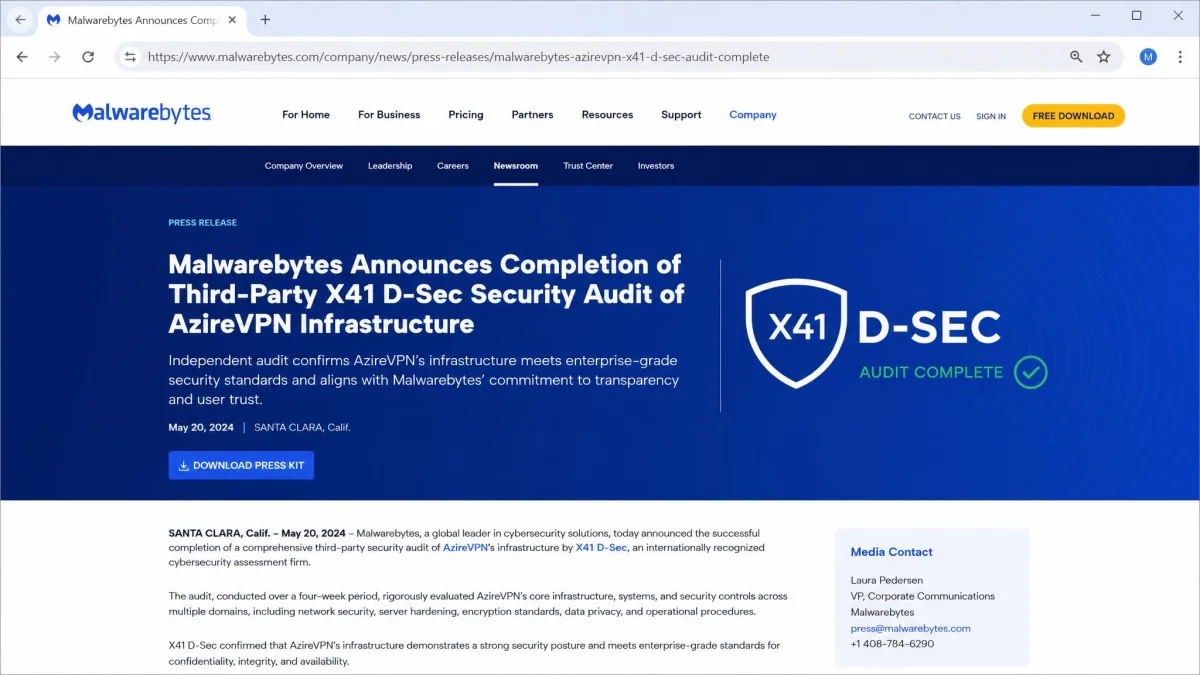Click the back arrow in tab strip
The width and height of the screenshot is (1200, 675).
(x=20, y=19)
